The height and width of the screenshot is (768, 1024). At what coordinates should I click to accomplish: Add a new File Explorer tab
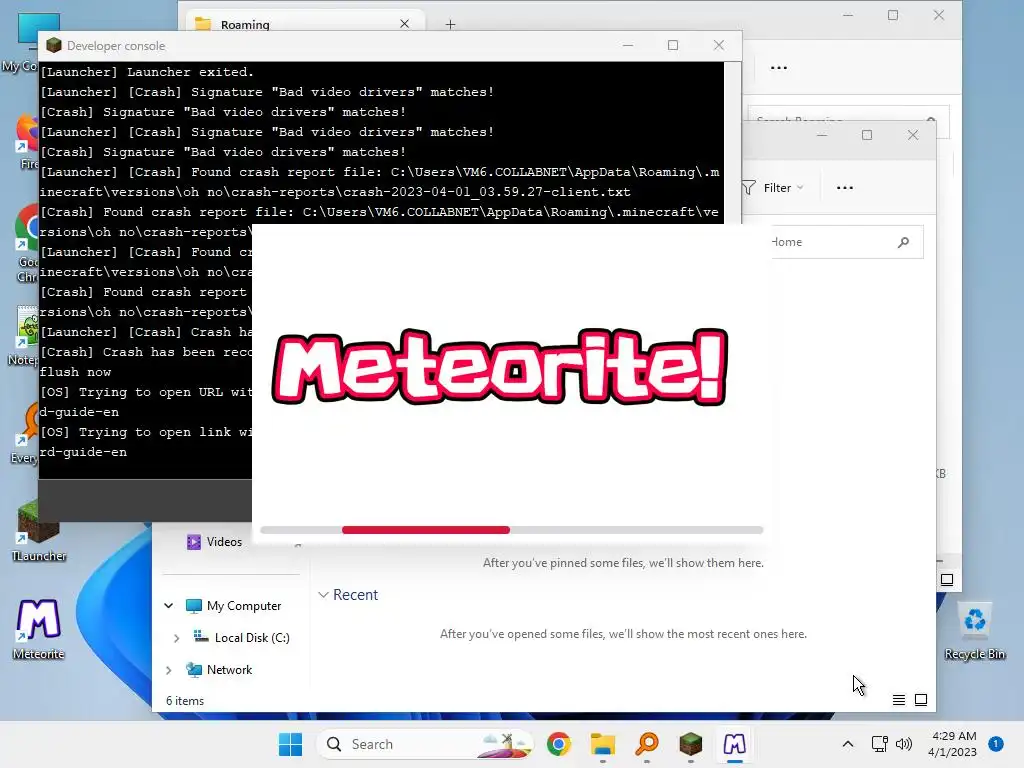point(450,25)
